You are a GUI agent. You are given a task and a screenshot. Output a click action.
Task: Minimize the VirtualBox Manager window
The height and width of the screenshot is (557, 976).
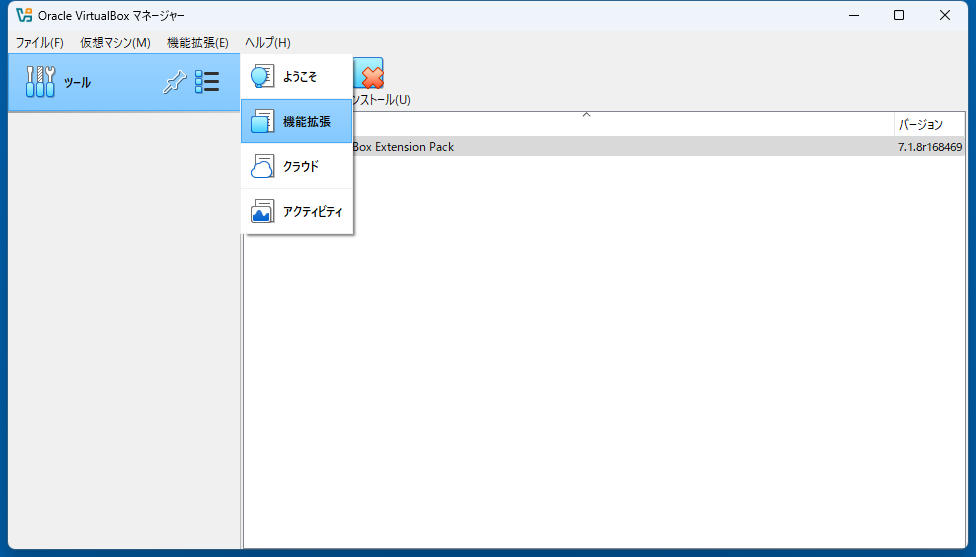[x=854, y=15]
